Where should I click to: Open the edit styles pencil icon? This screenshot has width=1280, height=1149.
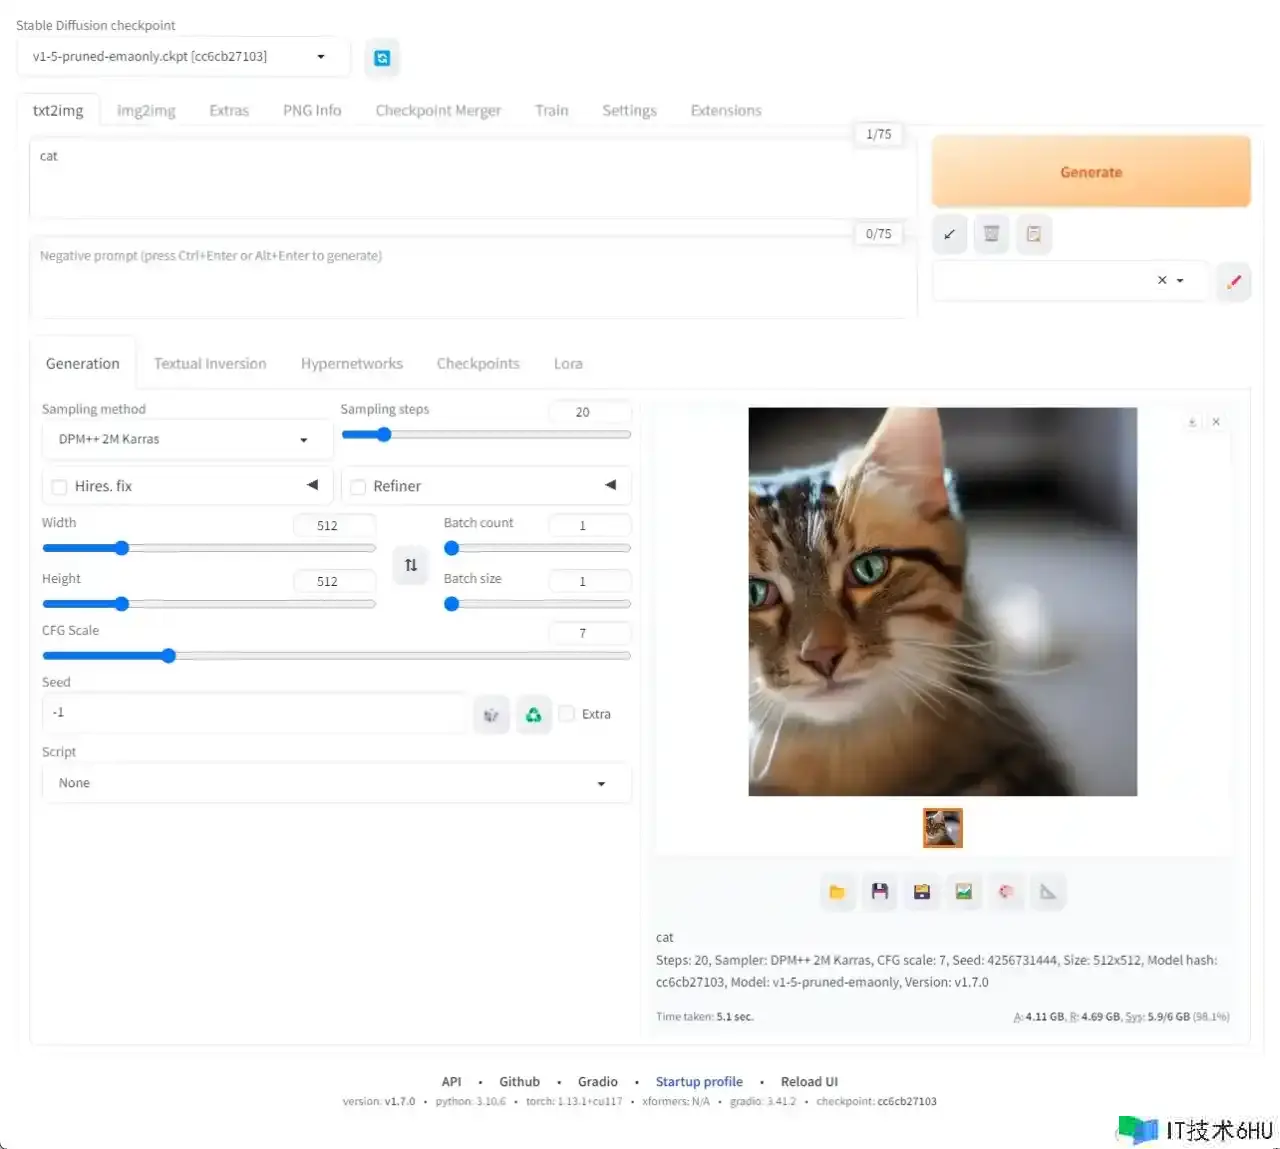[x=1234, y=281]
